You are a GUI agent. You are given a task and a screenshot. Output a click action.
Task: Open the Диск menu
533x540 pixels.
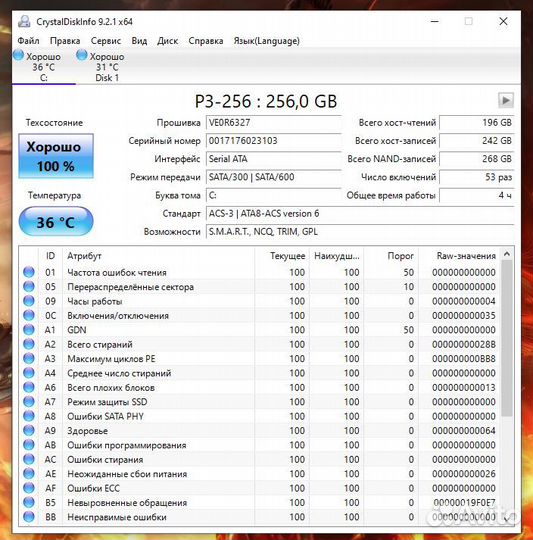(x=167, y=41)
